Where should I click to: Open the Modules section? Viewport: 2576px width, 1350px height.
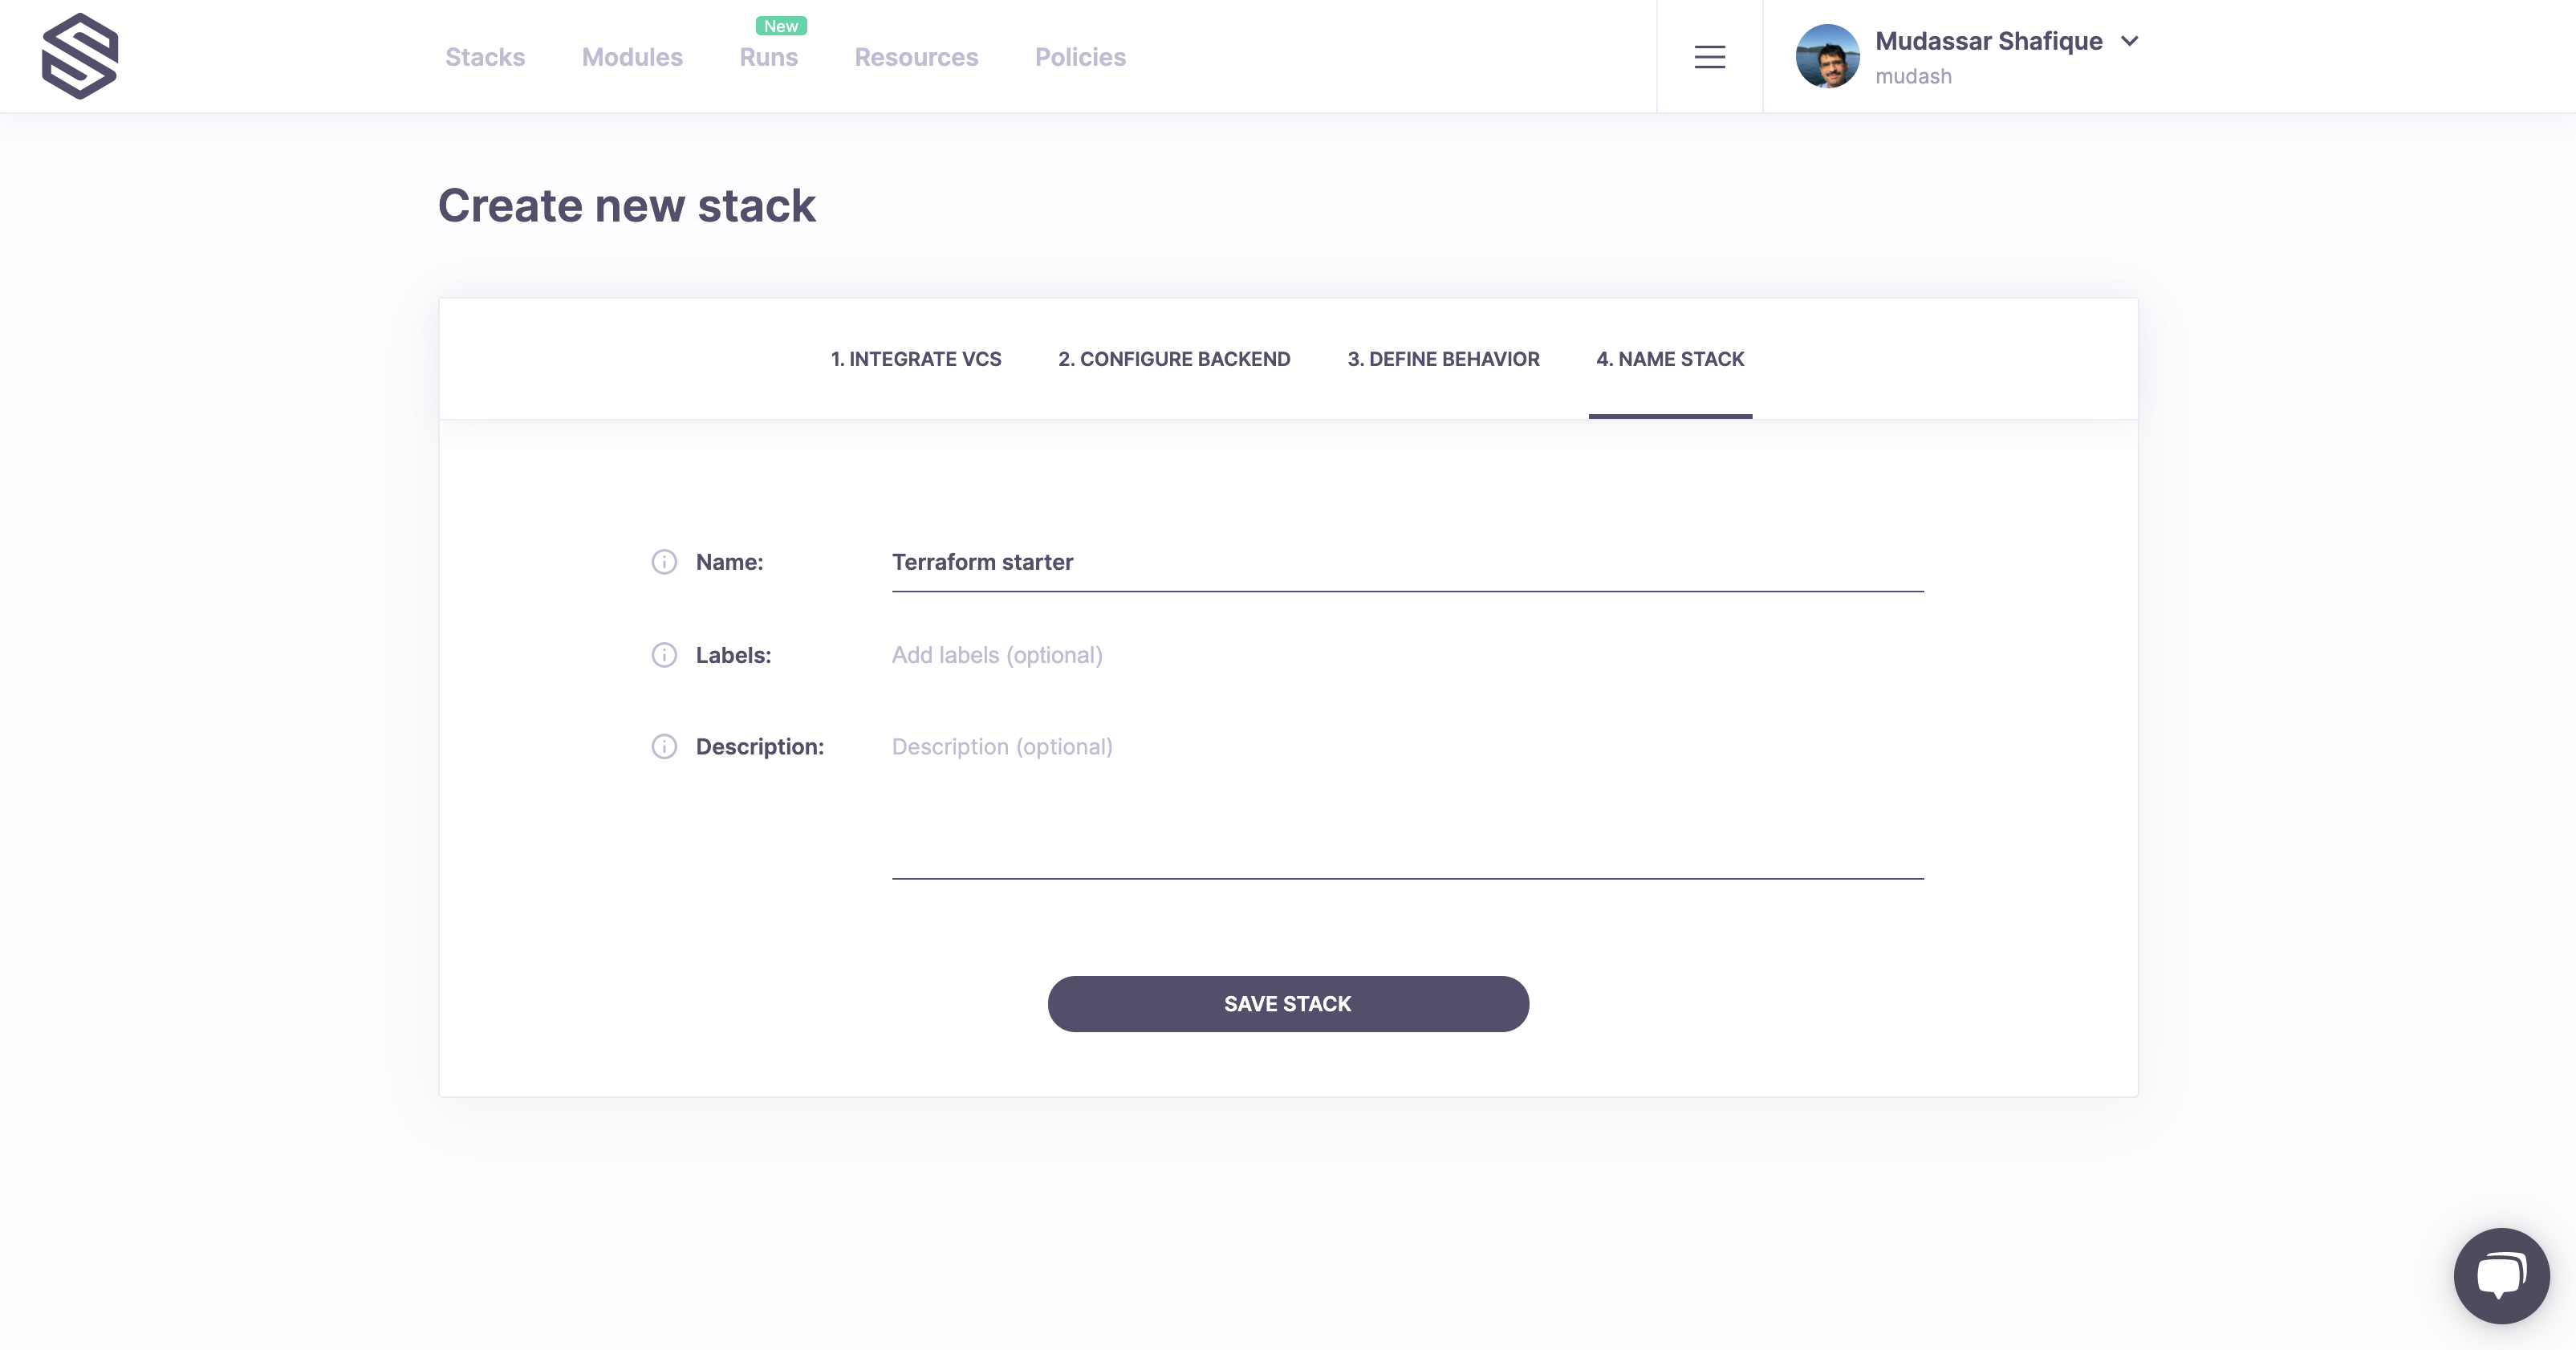point(632,57)
